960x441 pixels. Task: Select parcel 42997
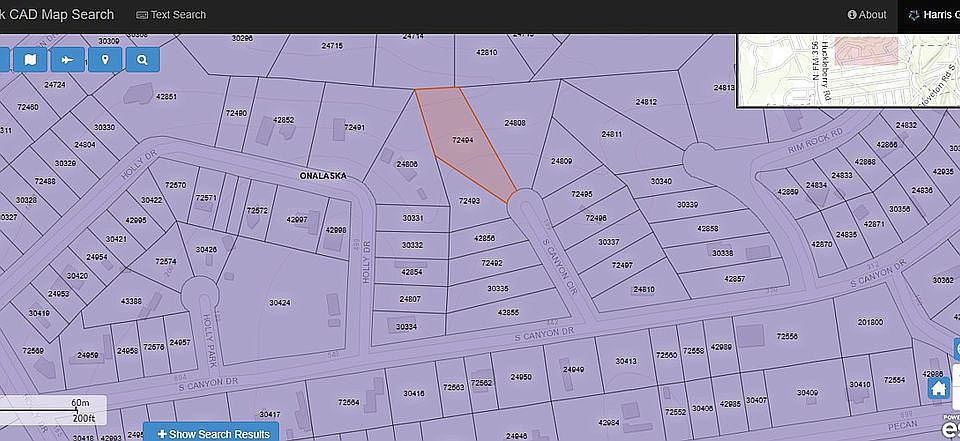pos(298,220)
